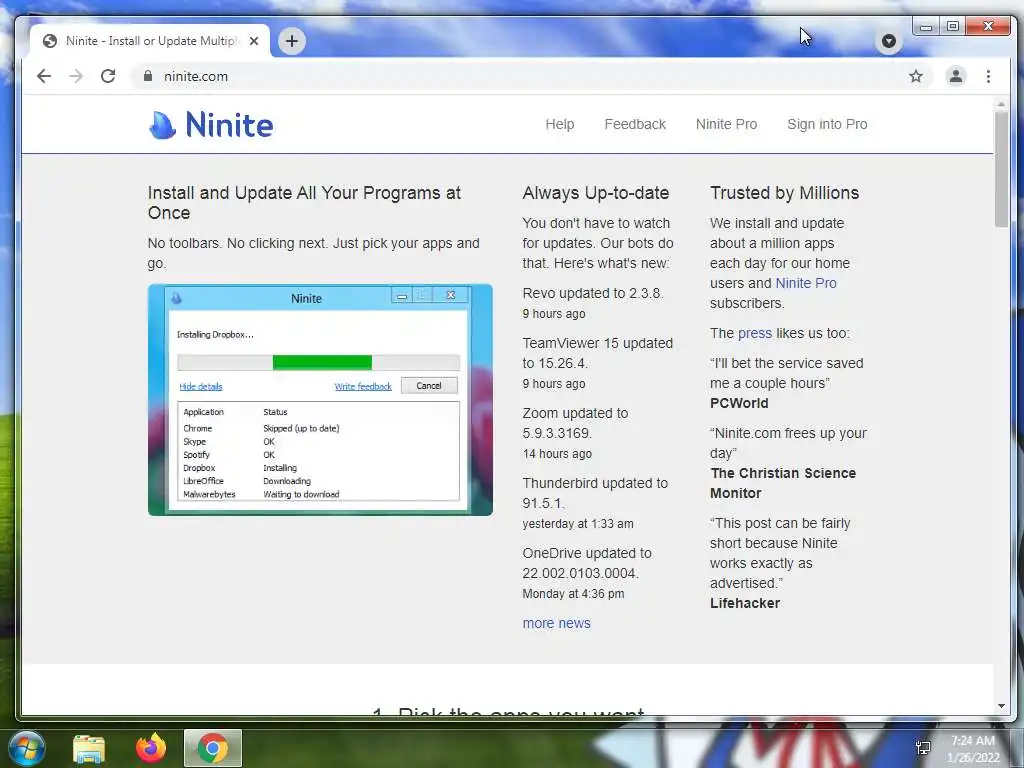Screen dimensions: 1024x768
Task: Select the Ninite browser tab
Action: point(150,41)
